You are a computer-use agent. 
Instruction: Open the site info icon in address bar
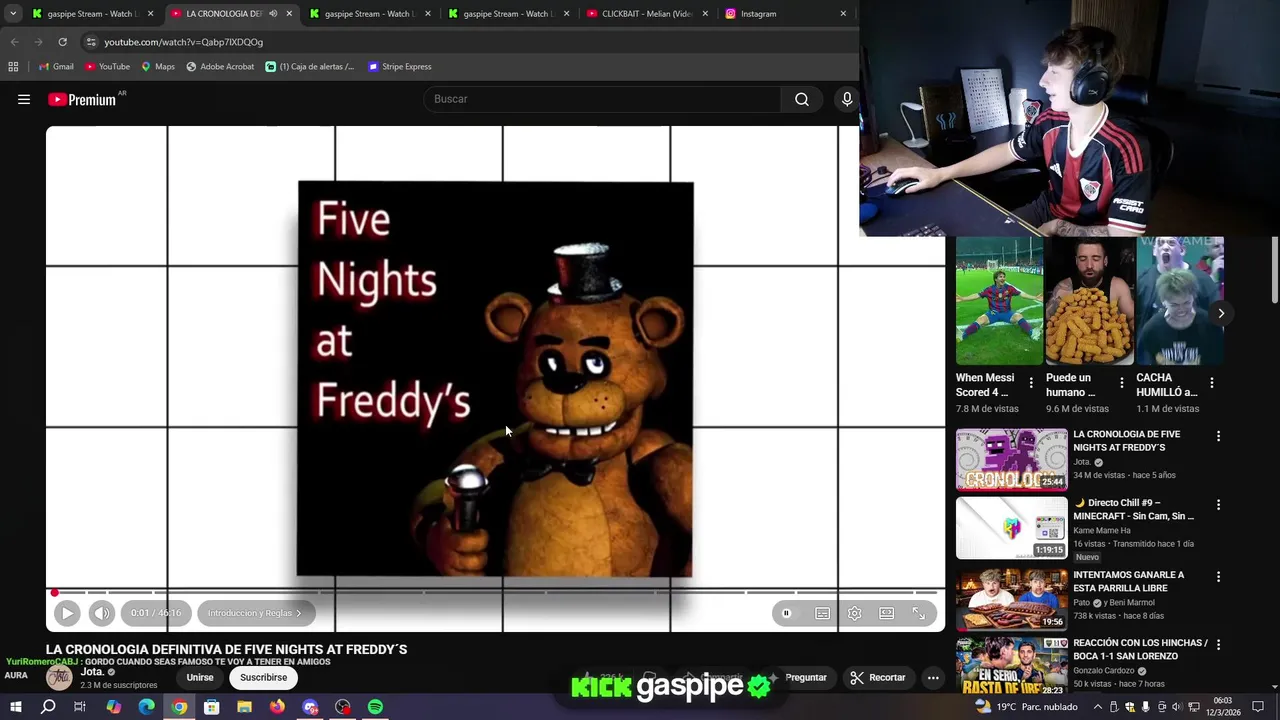91,42
